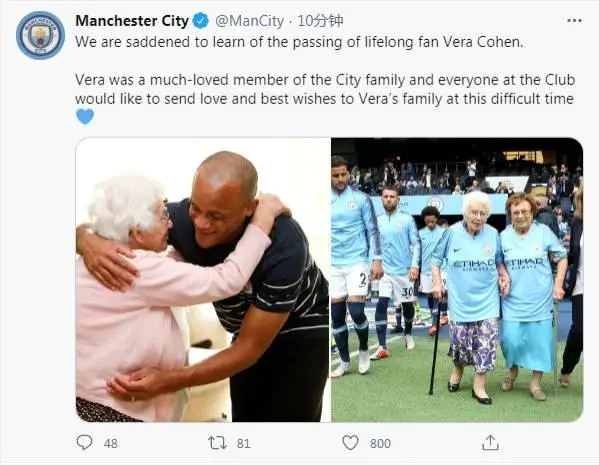Click the blue verified badge
The width and height of the screenshot is (599, 465).
(x=201, y=21)
